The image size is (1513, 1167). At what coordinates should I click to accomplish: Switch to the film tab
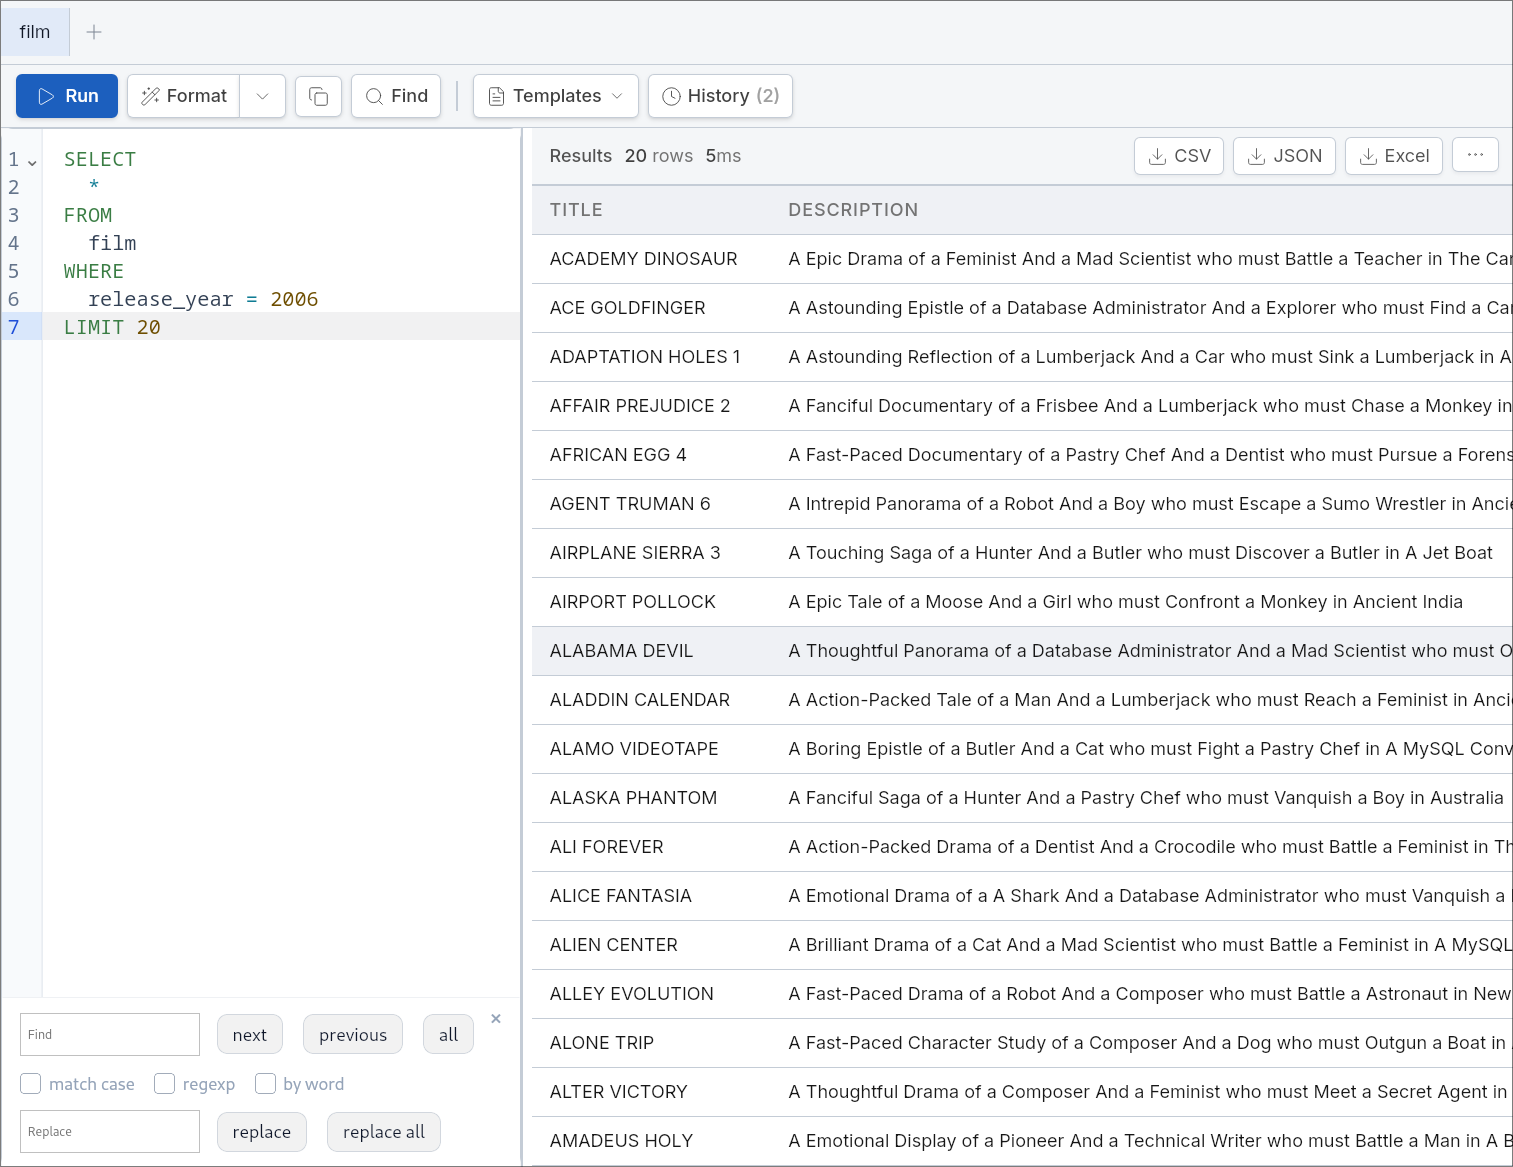[35, 32]
